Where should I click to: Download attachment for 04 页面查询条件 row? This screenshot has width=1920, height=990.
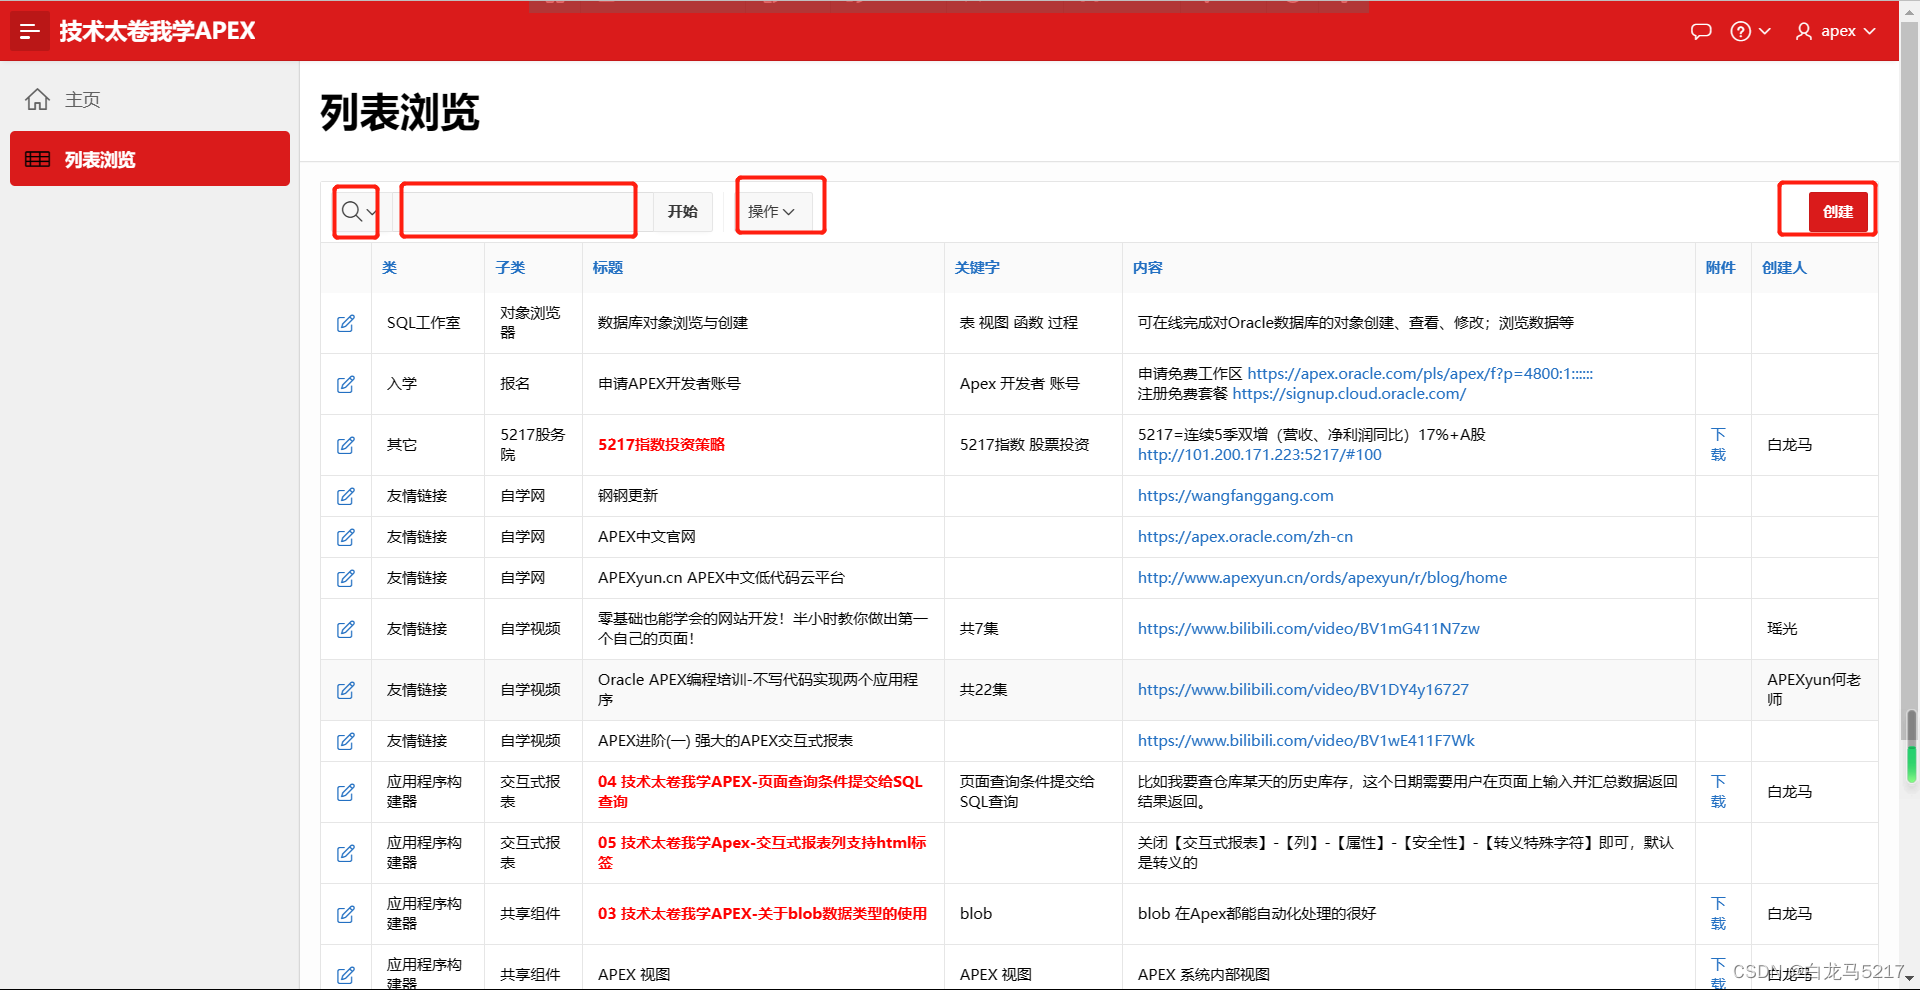(x=1718, y=792)
